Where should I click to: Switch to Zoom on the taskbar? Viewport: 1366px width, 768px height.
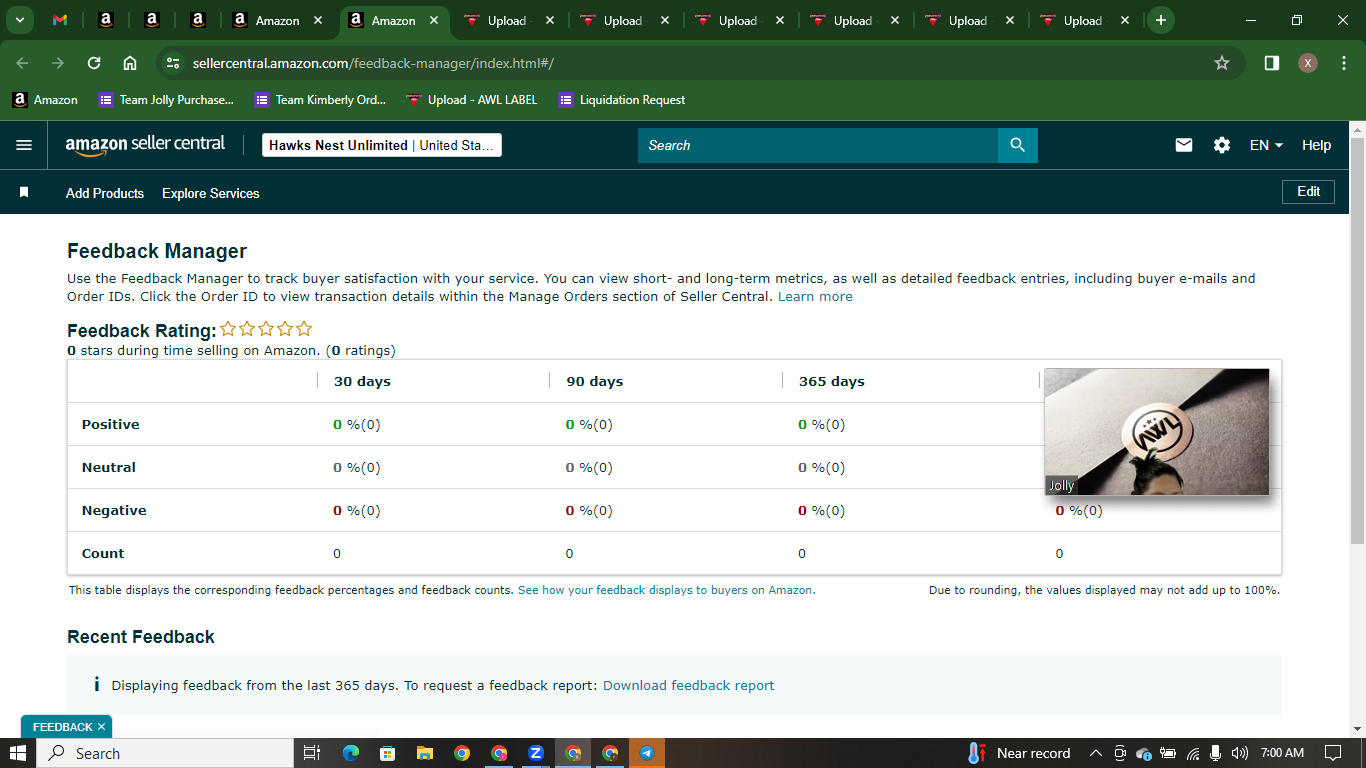coord(536,753)
